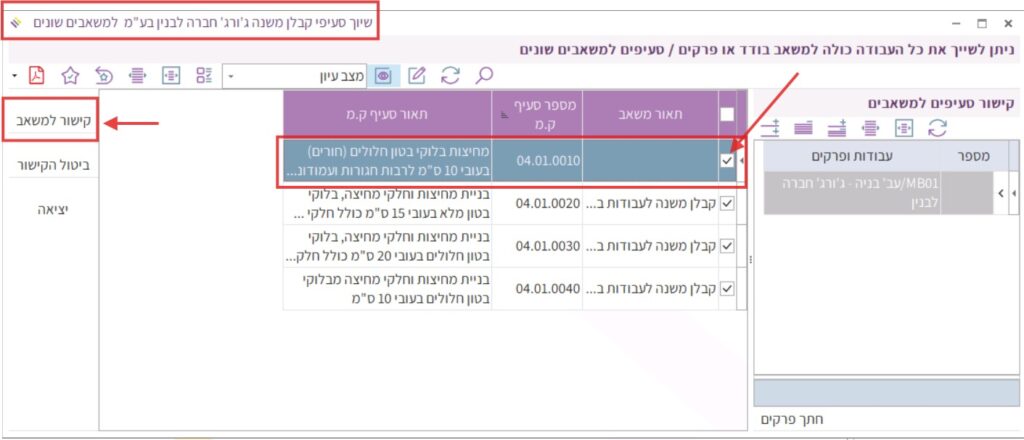The image size is (1024, 440).
Task: Open the small arrow dropdown beside the PDF icon
Action: (x=14, y=75)
